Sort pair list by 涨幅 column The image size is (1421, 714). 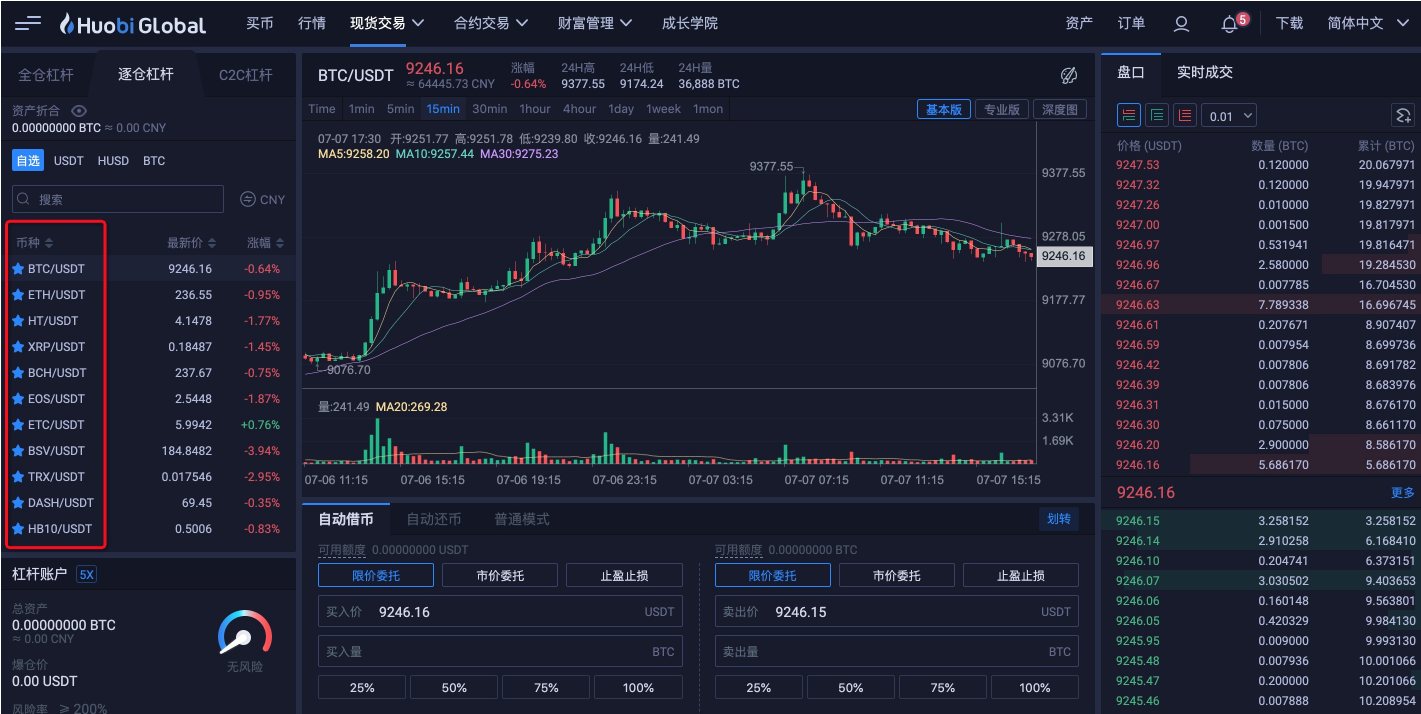[x=265, y=243]
